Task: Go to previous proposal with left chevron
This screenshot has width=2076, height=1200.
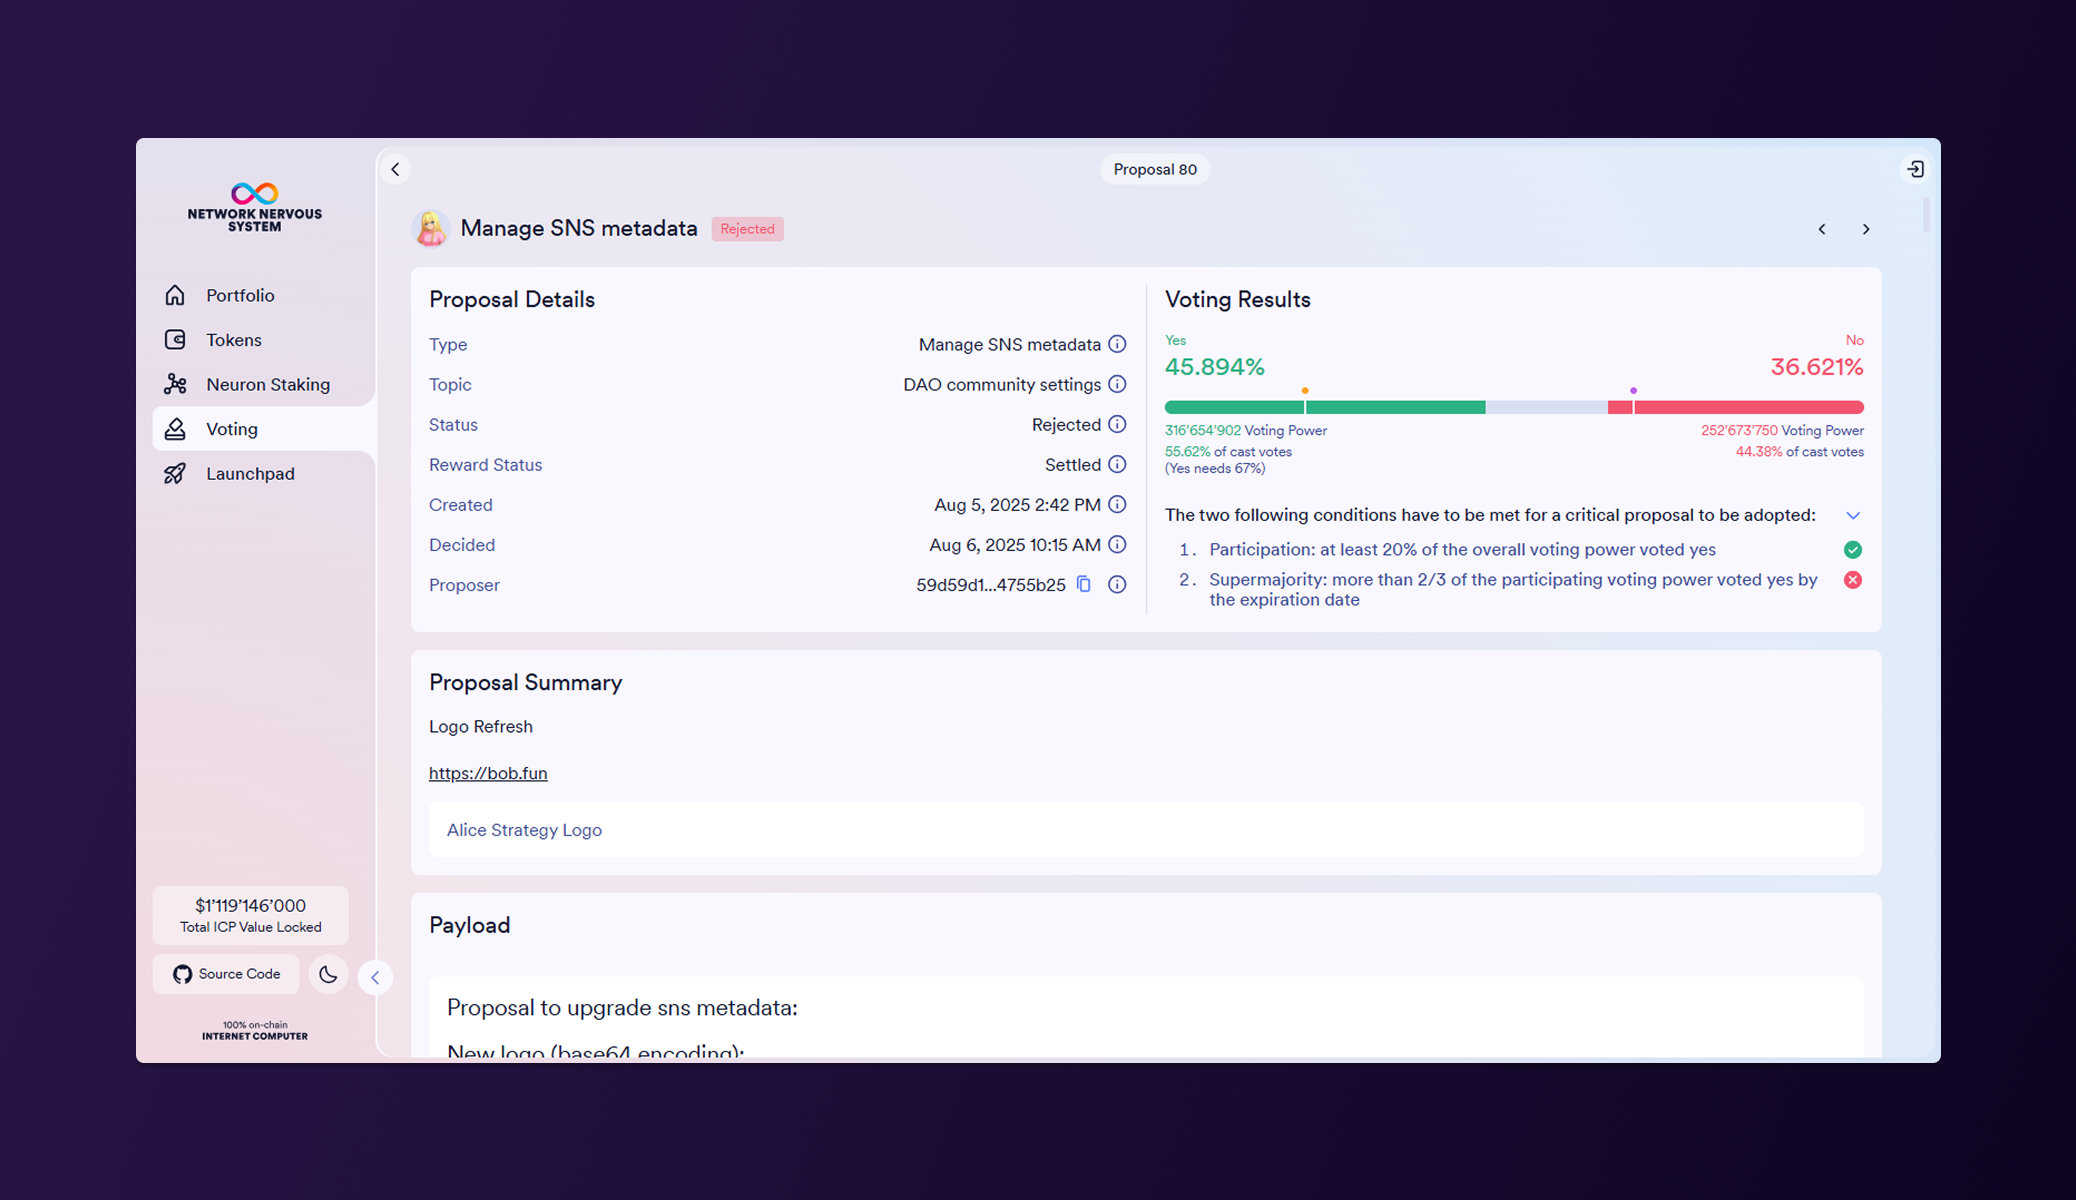Action: [1822, 229]
